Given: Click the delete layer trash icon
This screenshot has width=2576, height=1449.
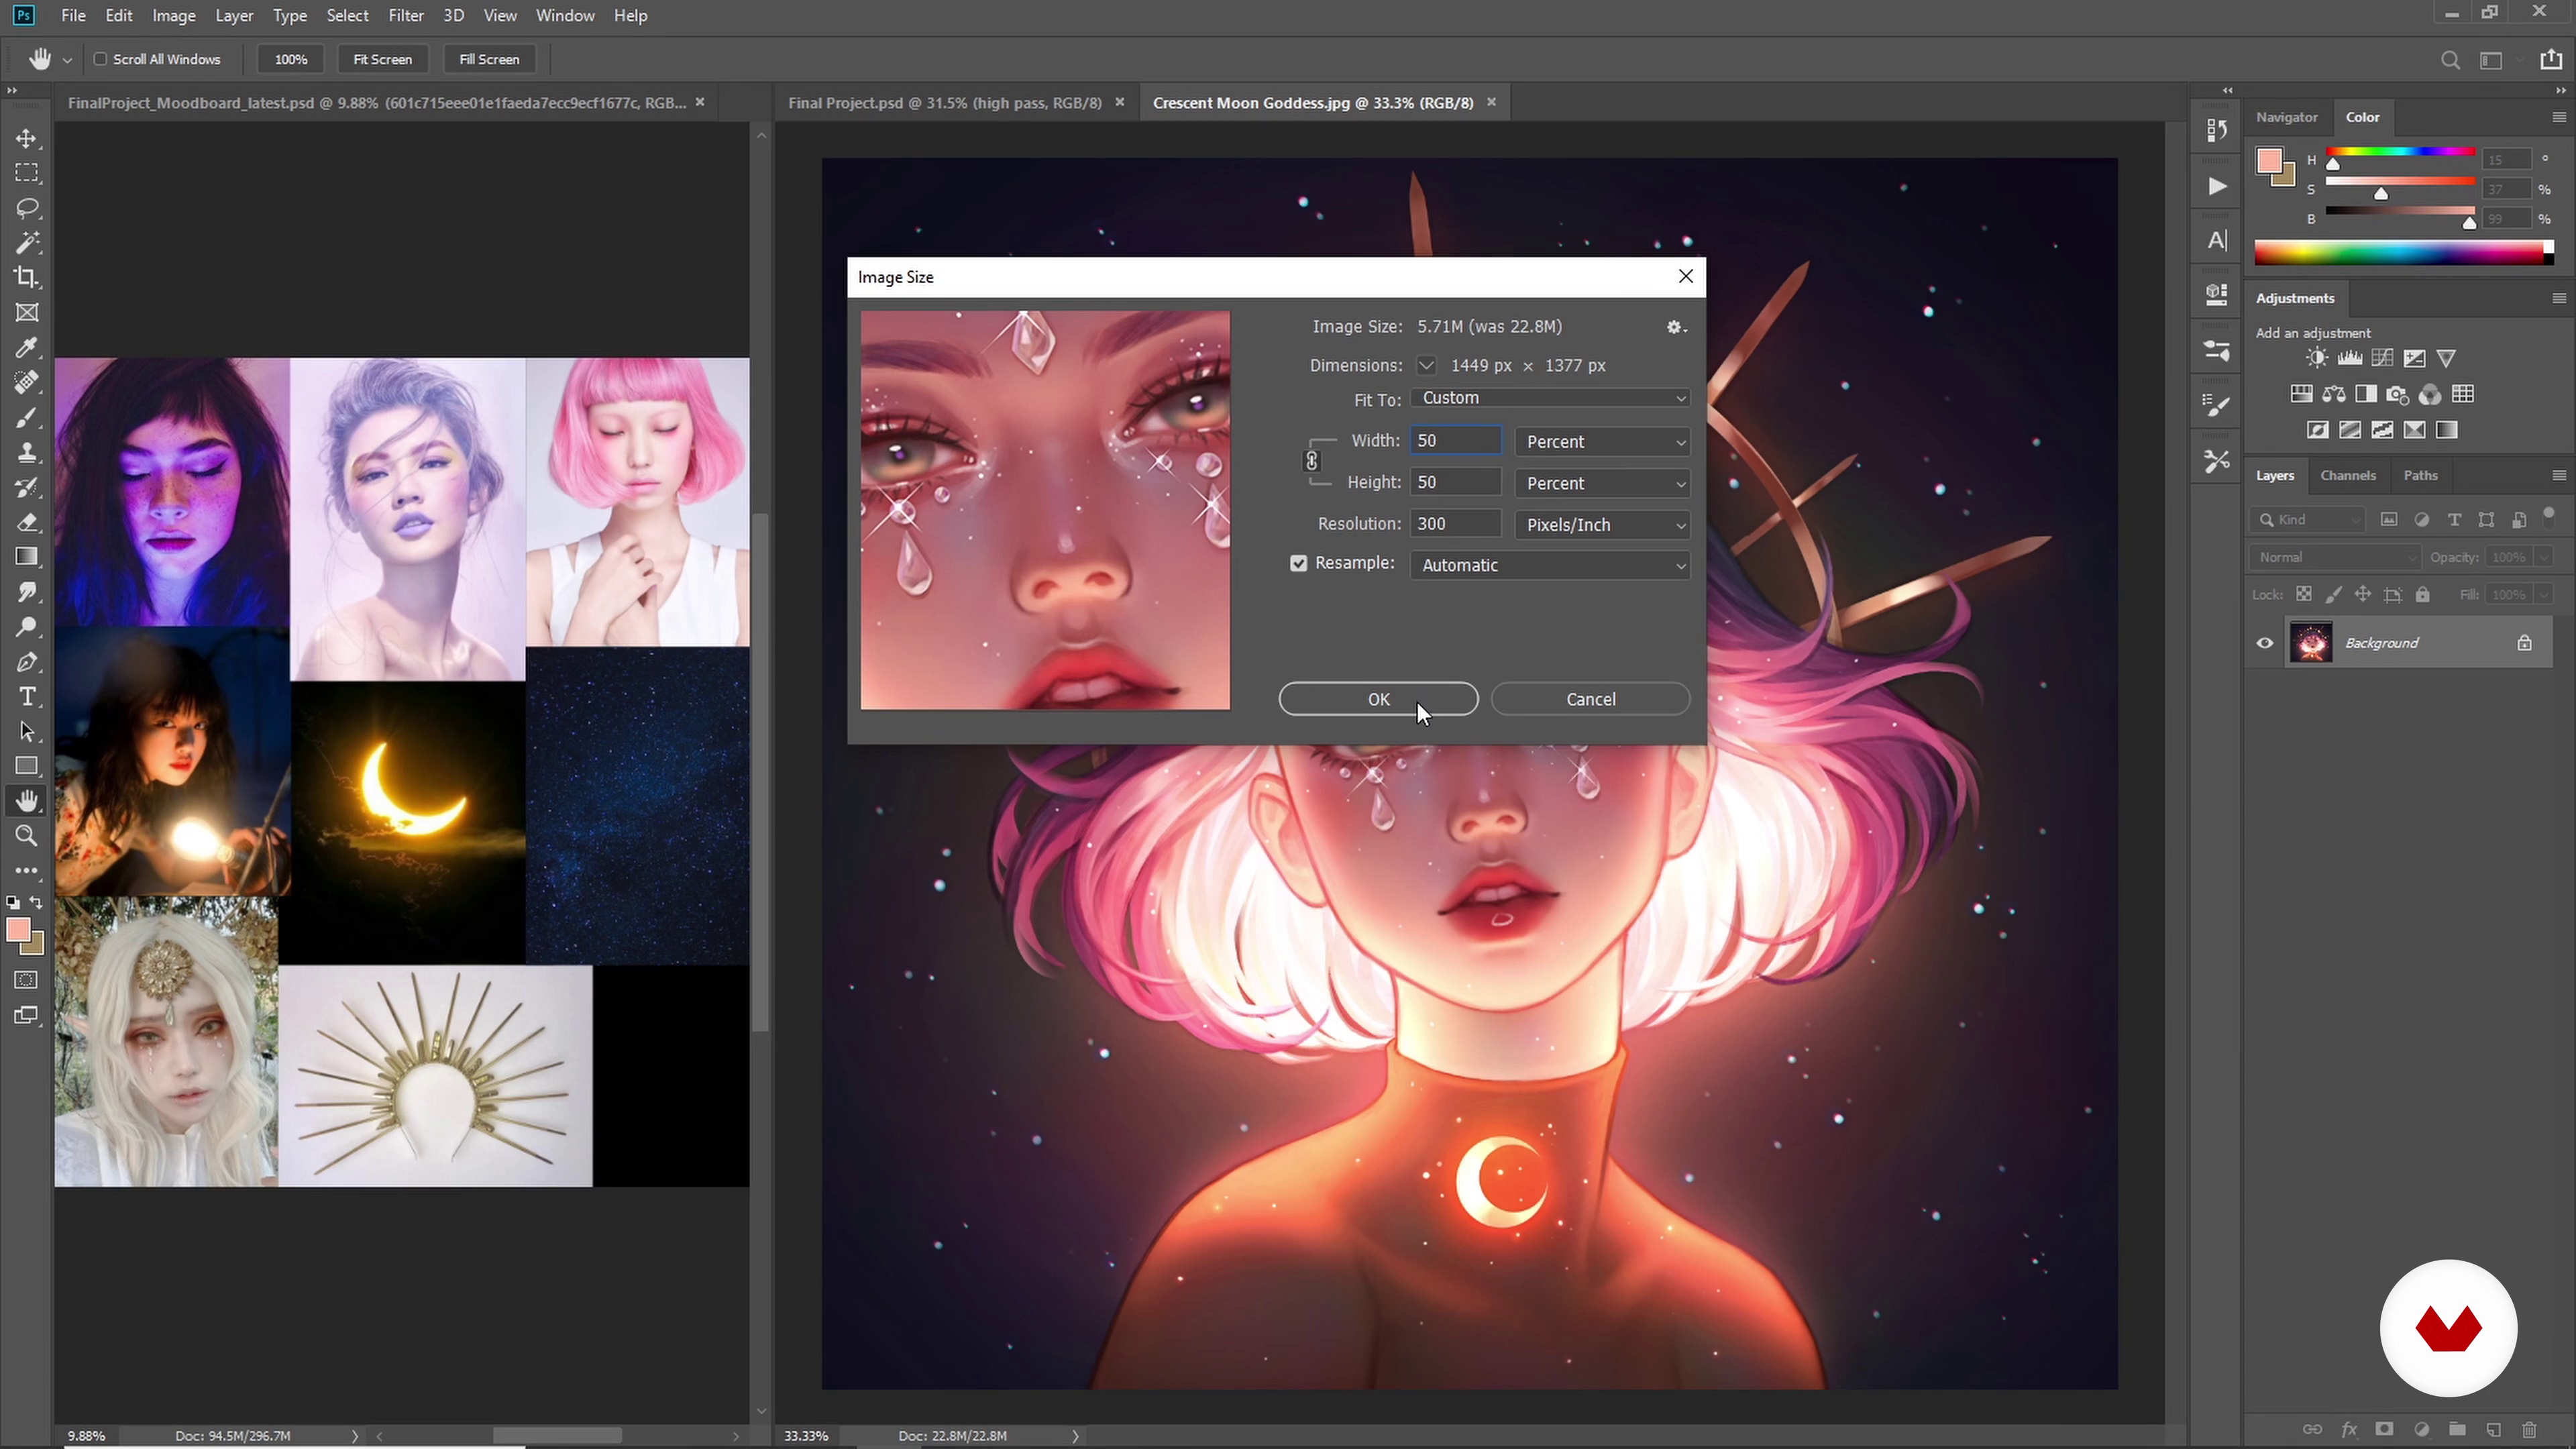Looking at the screenshot, I should pos(2530,1429).
